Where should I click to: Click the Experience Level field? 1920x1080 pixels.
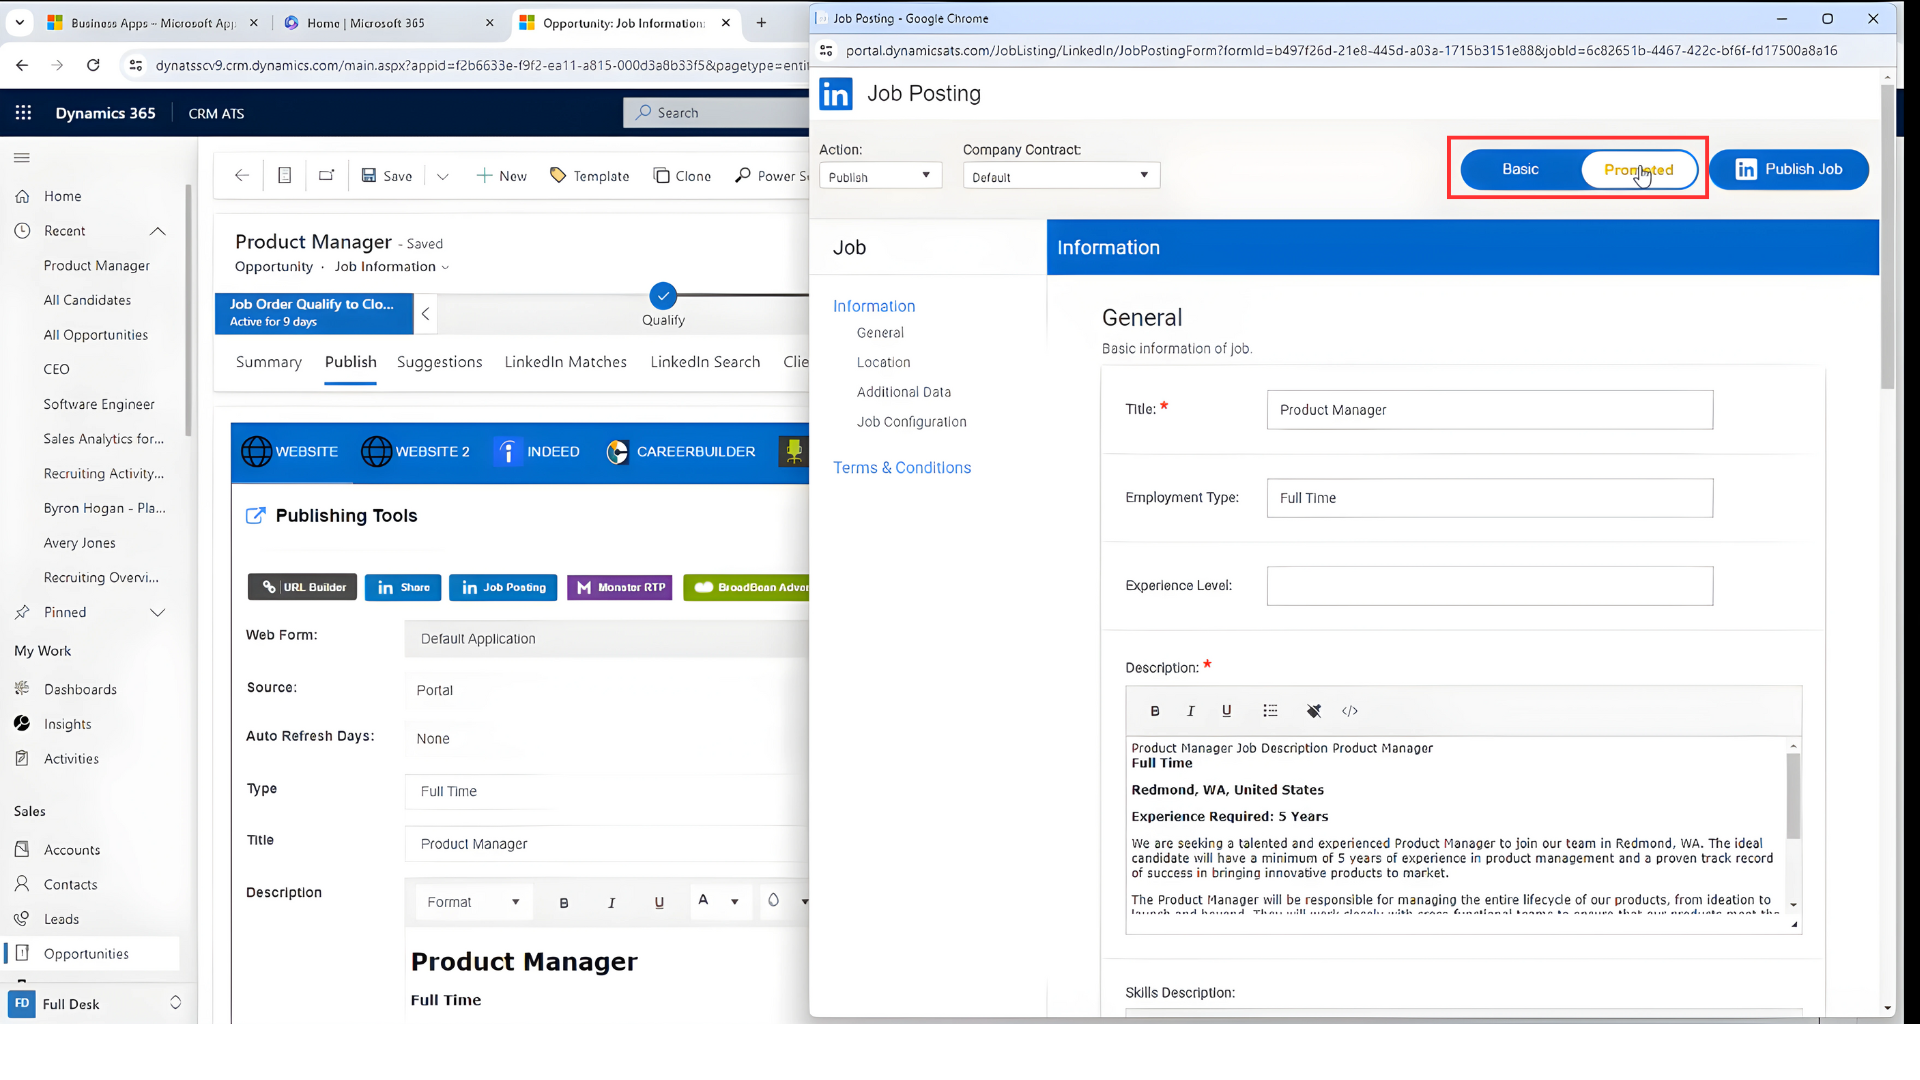tap(1489, 587)
